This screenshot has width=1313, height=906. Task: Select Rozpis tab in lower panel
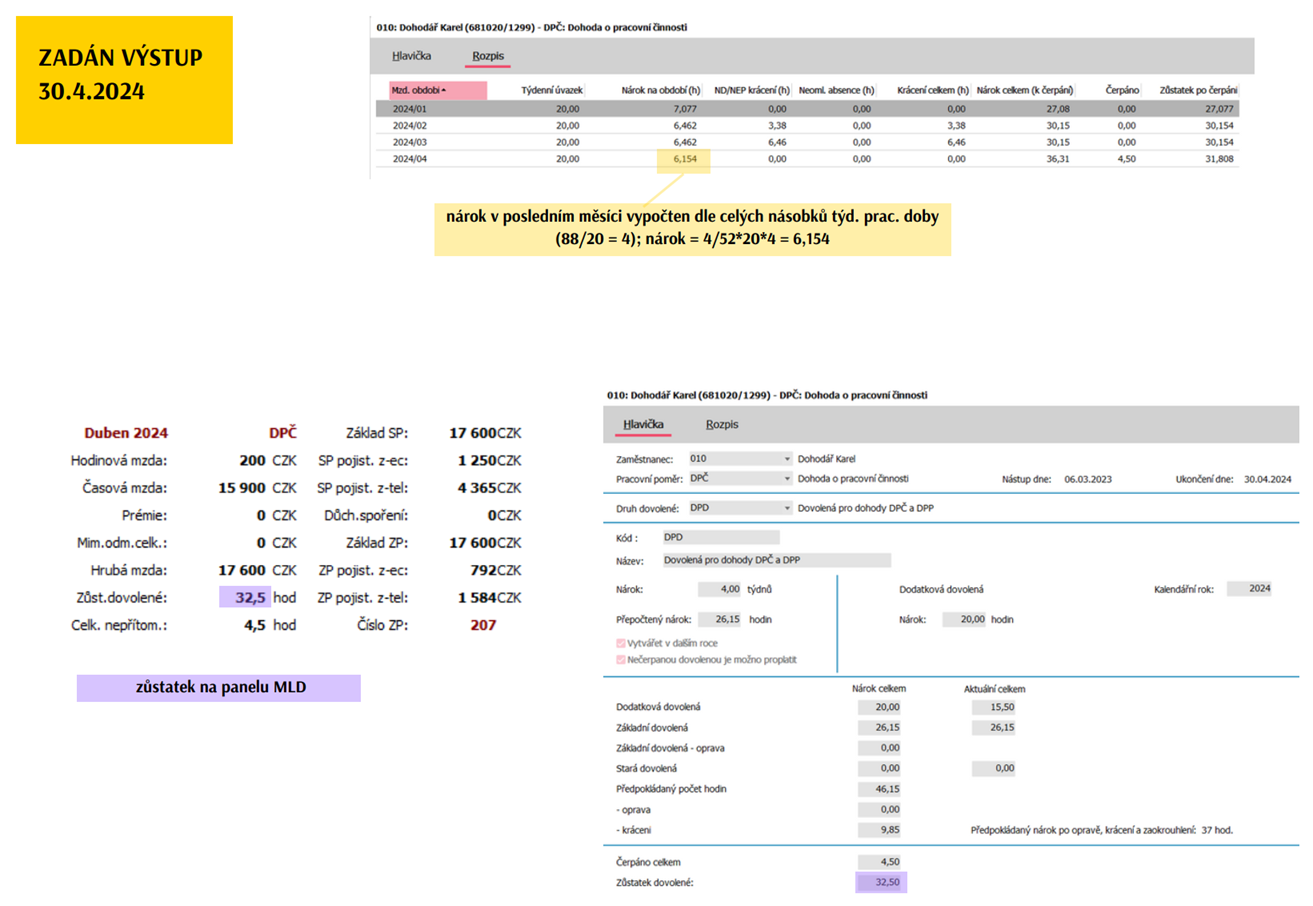722,424
